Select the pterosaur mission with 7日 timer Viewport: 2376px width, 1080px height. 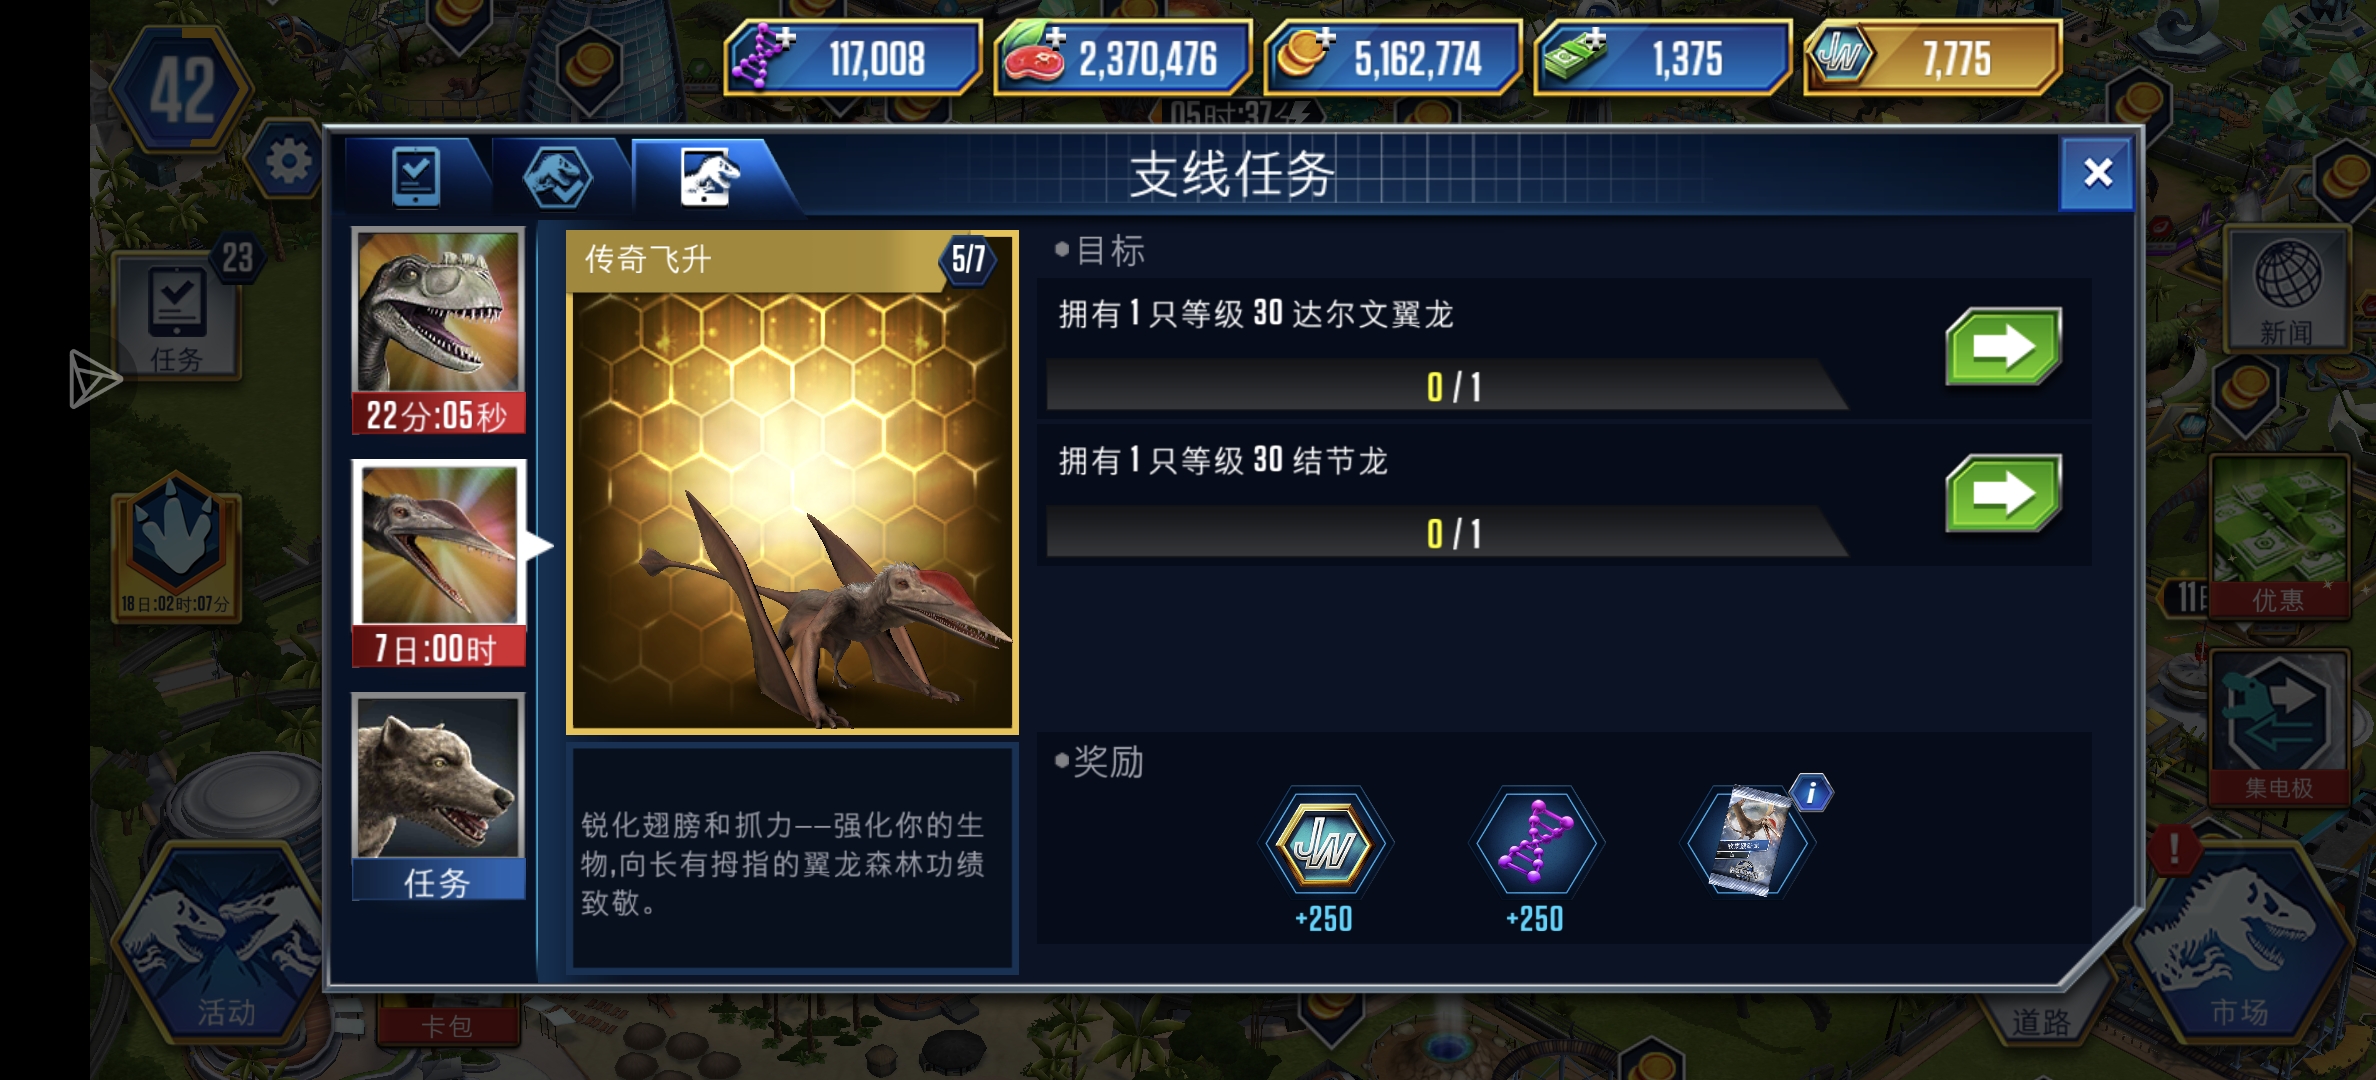pyautogui.click(x=439, y=564)
